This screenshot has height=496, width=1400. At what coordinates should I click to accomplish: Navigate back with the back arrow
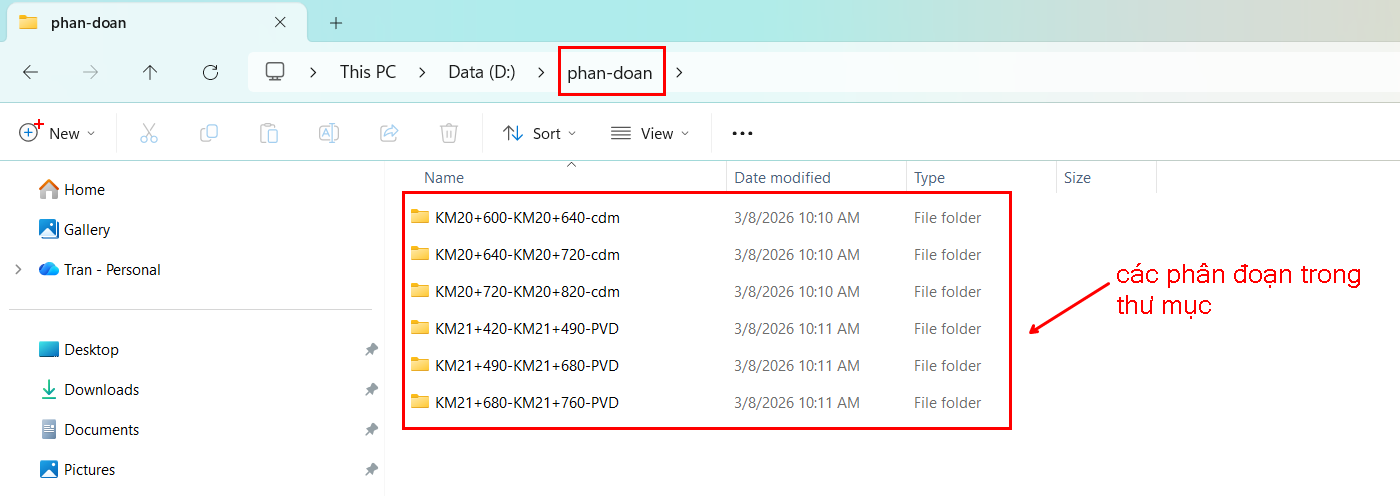coord(31,72)
